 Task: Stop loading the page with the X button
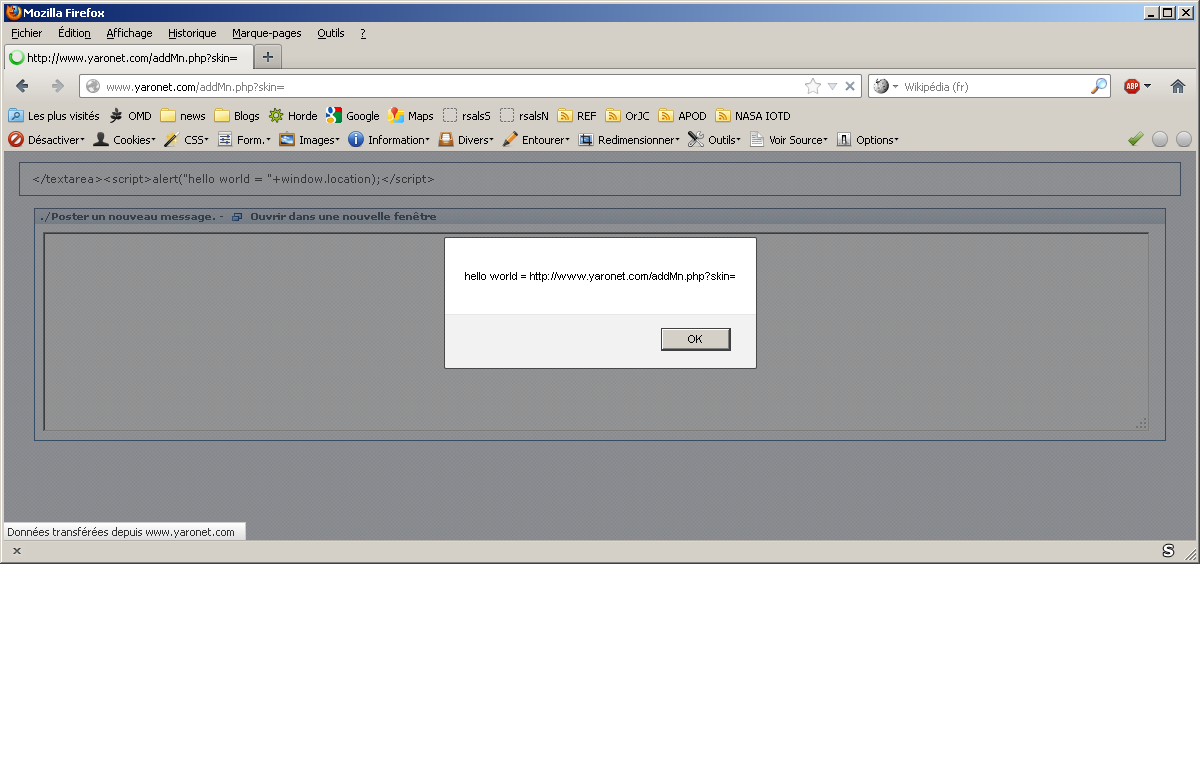pyautogui.click(x=850, y=86)
